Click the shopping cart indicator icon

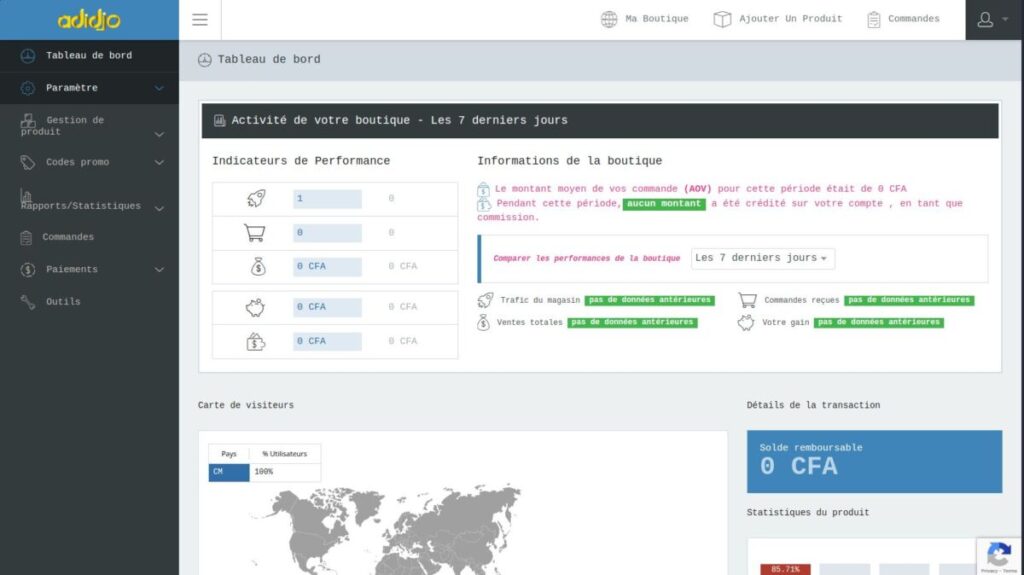pos(256,233)
